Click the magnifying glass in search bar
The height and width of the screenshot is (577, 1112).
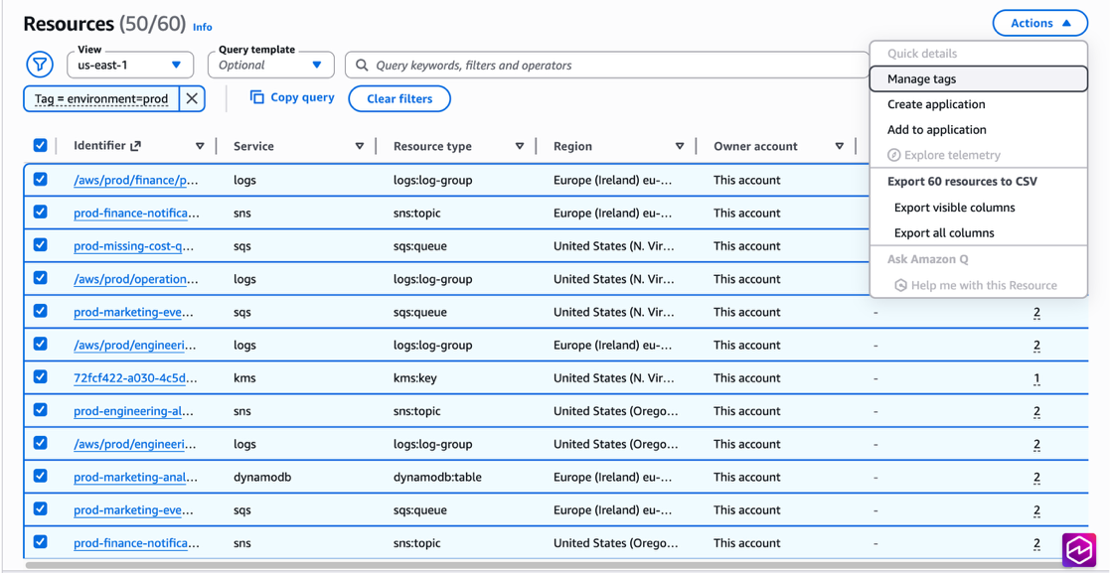[361, 64]
